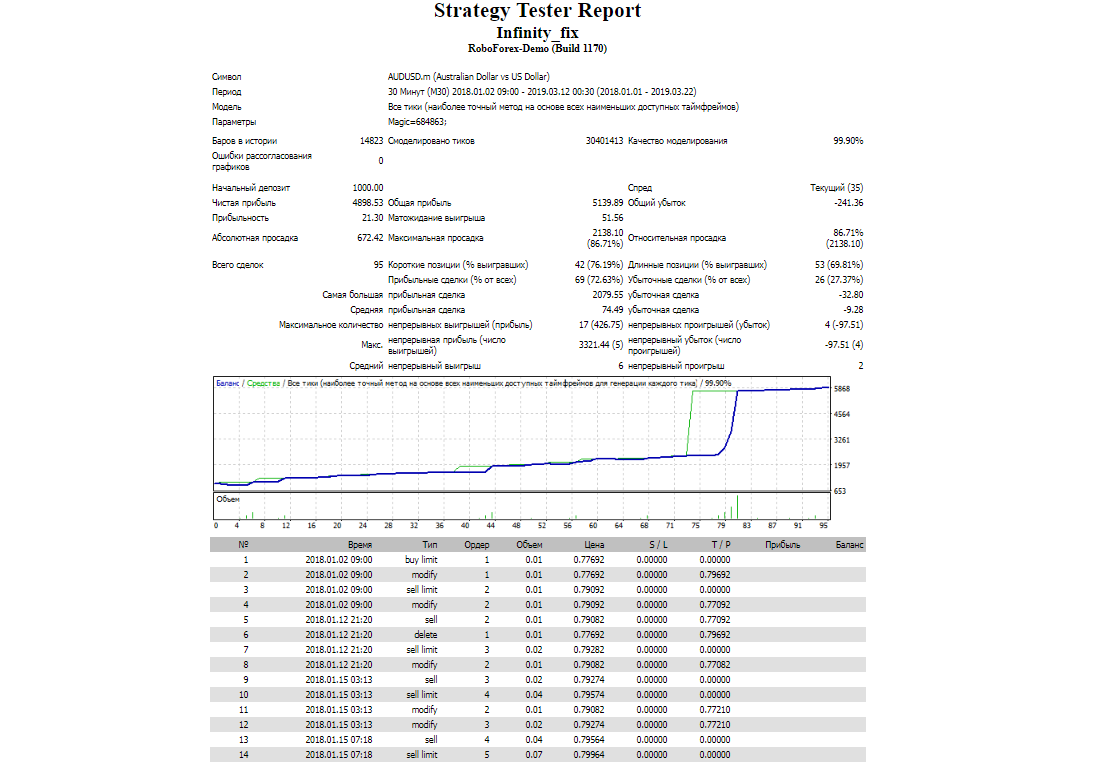Select the bars in history value "14823"
Screen dimensions: 1113x765
tap(371, 141)
